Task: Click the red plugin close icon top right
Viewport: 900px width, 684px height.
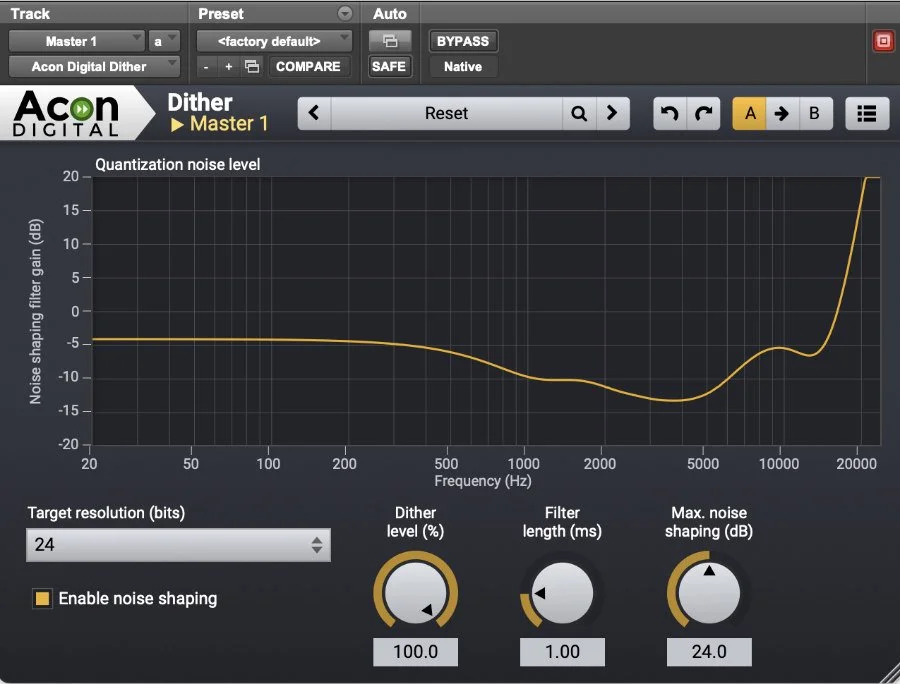Action: click(x=882, y=40)
